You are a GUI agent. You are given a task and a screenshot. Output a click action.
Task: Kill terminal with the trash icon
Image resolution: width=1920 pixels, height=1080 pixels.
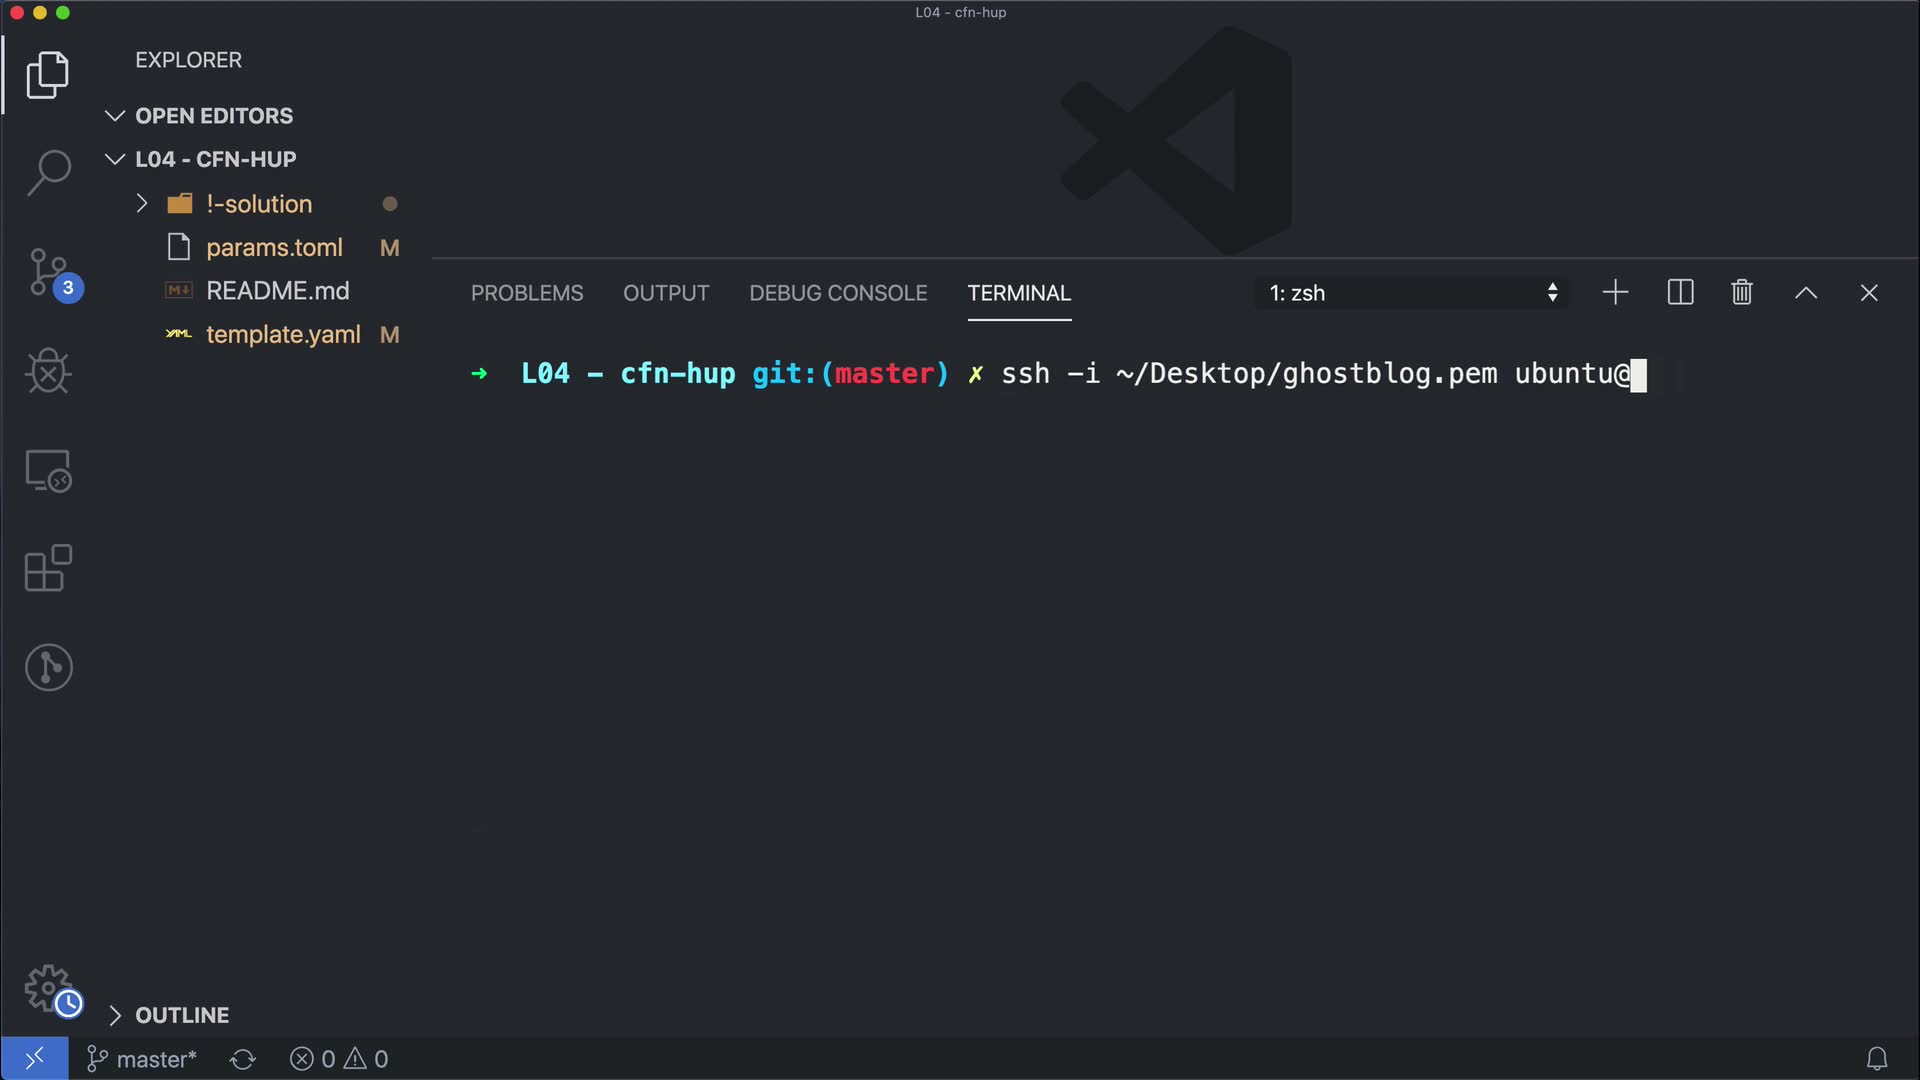1741,292
